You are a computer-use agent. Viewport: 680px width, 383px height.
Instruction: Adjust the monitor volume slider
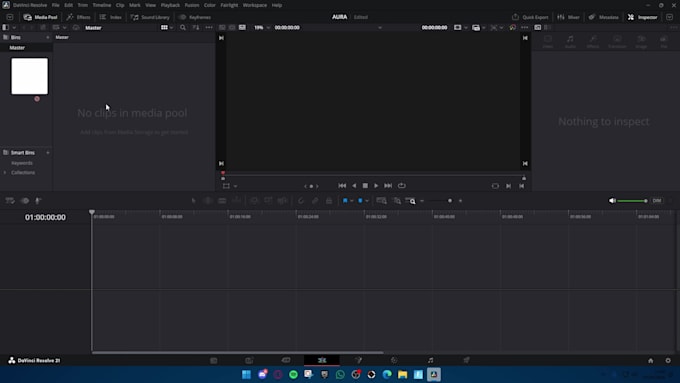pyautogui.click(x=632, y=201)
